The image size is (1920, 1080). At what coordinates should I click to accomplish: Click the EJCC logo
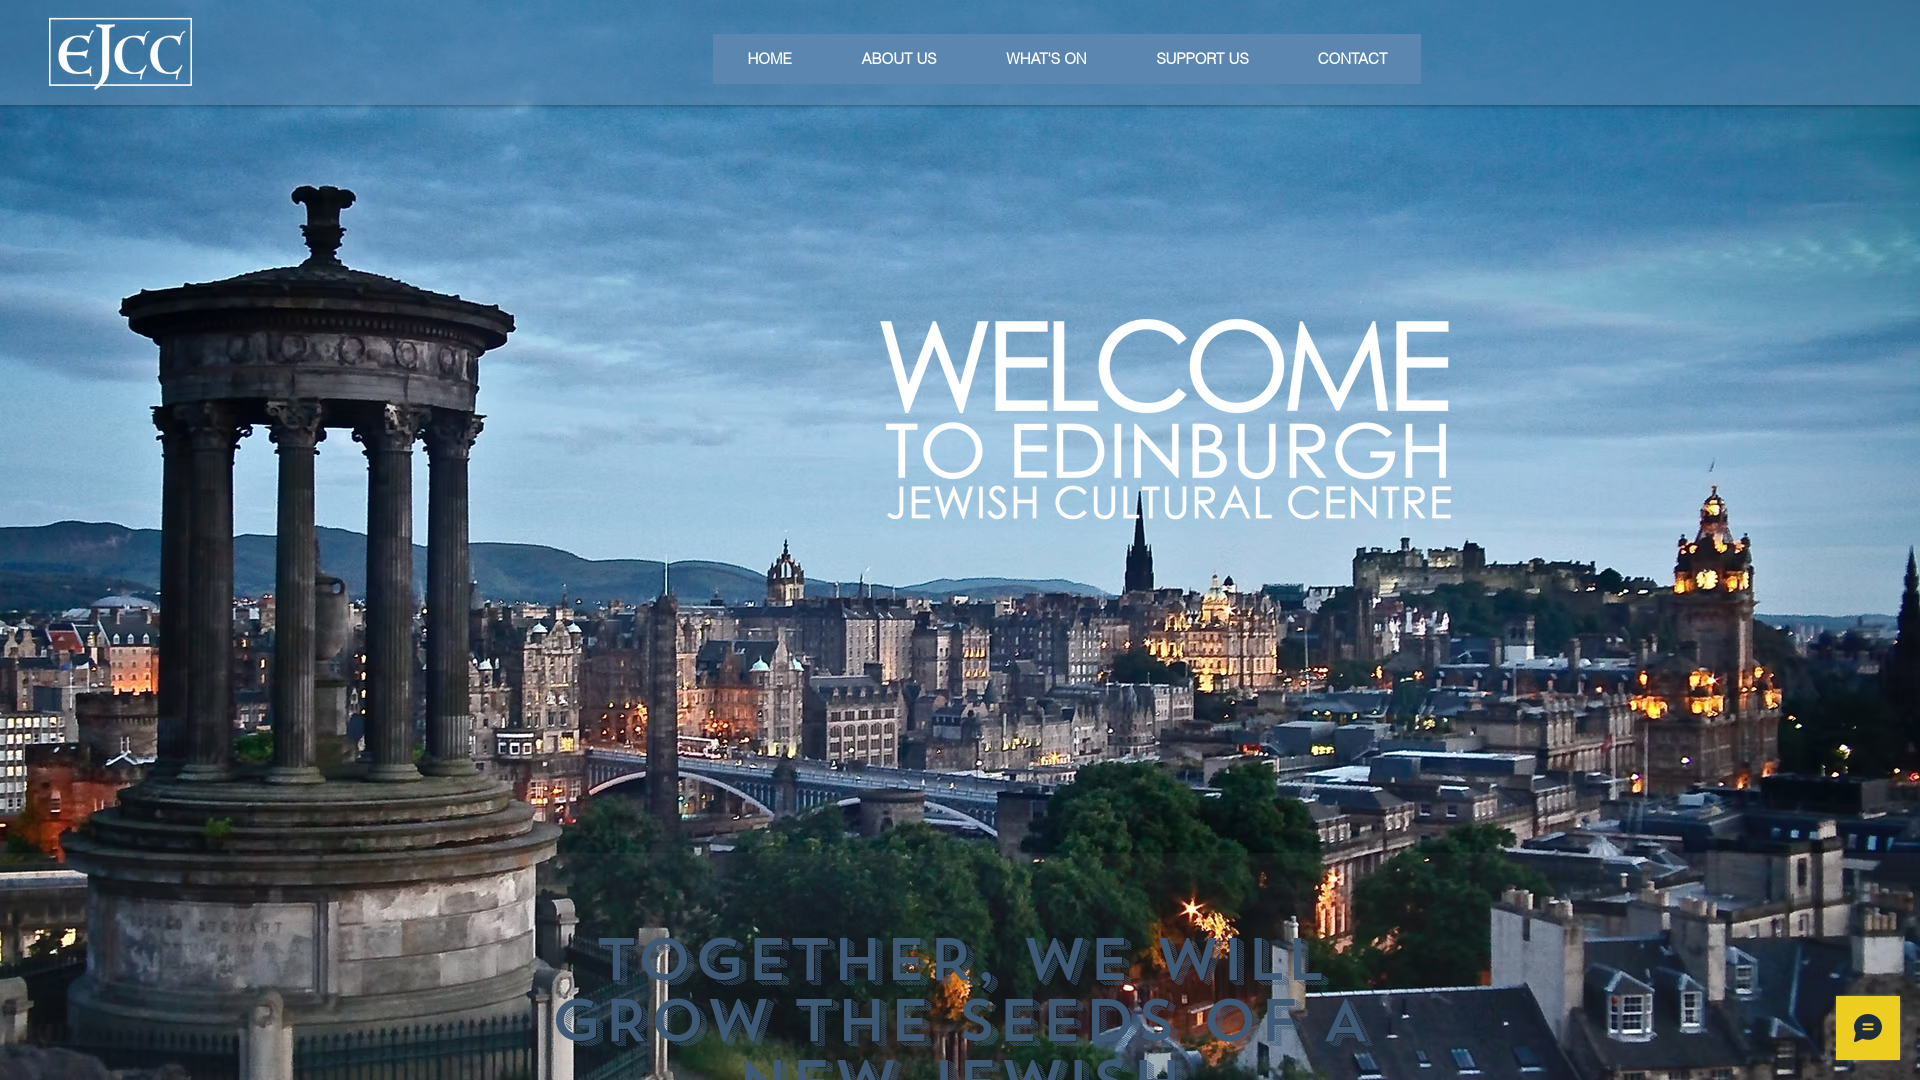pyautogui.click(x=120, y=54)
